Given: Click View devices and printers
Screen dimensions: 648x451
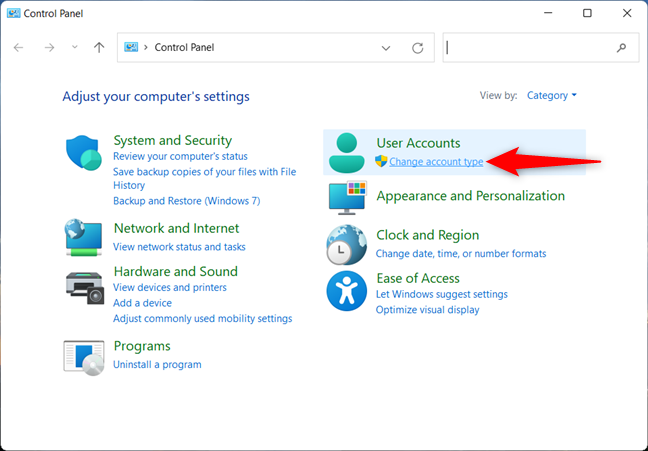Looking at the screenshot, I should (170, 287).
